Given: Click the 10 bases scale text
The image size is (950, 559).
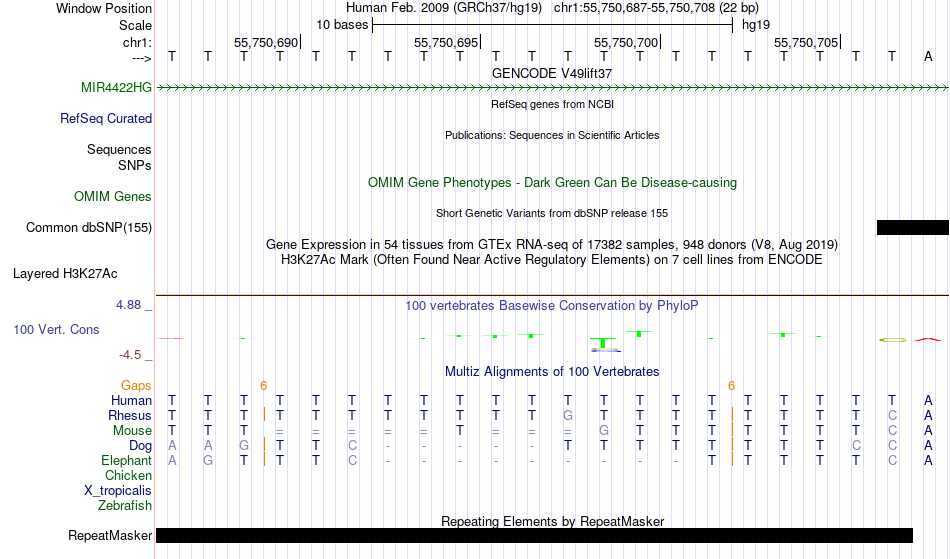Looking at the screenshot, I should coord(342,25).
